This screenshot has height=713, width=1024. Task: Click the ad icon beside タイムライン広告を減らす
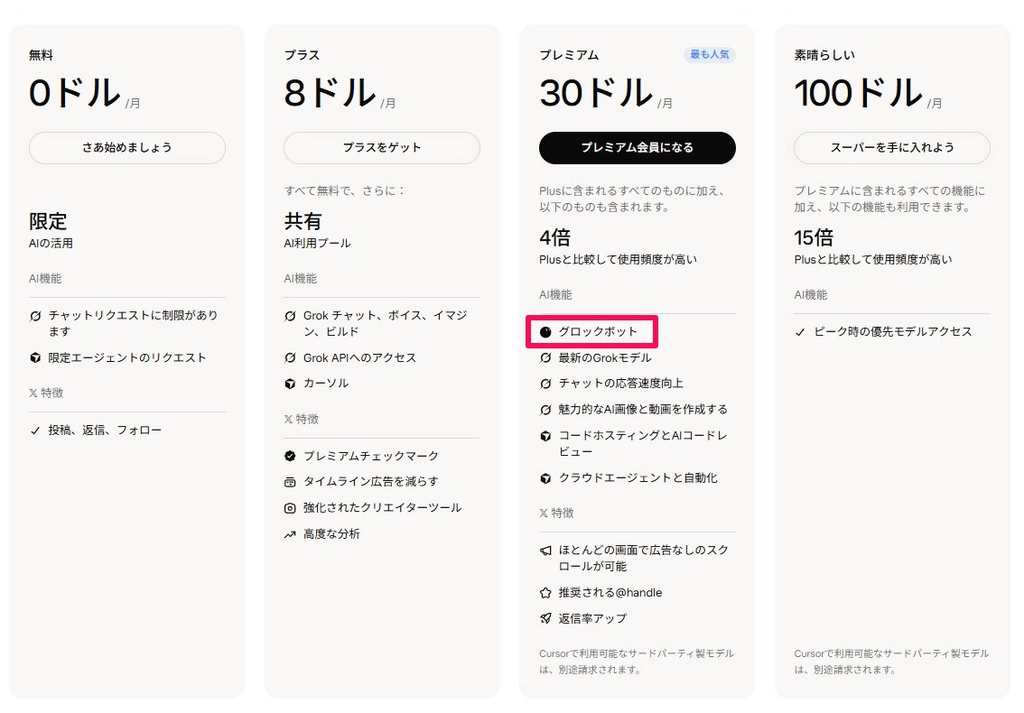[x=290, y=482]
